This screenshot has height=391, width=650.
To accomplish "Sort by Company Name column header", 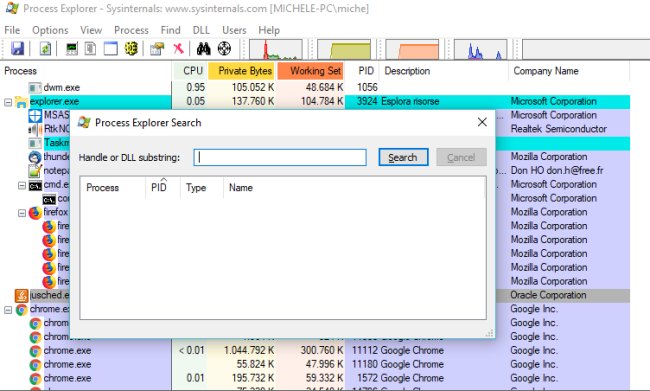I will coord(569,71).
